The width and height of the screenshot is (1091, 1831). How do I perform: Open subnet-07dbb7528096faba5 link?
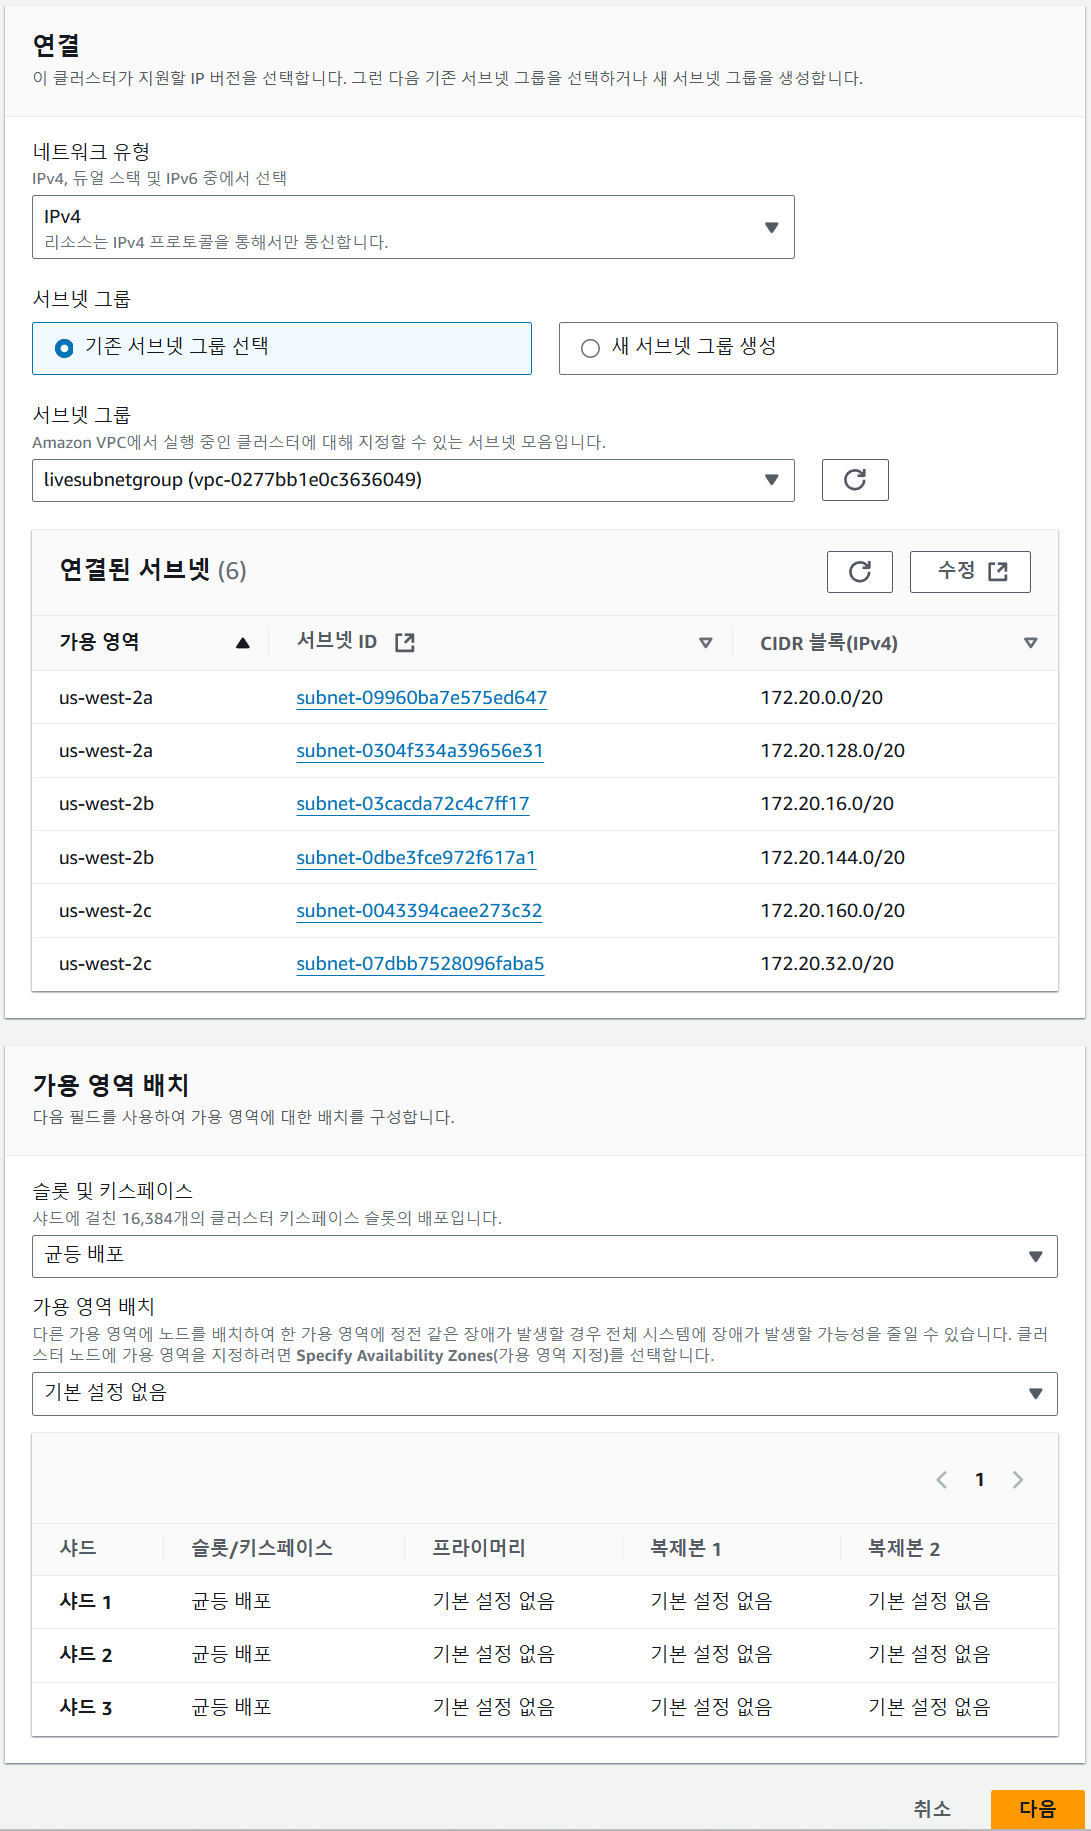point(420,964)
